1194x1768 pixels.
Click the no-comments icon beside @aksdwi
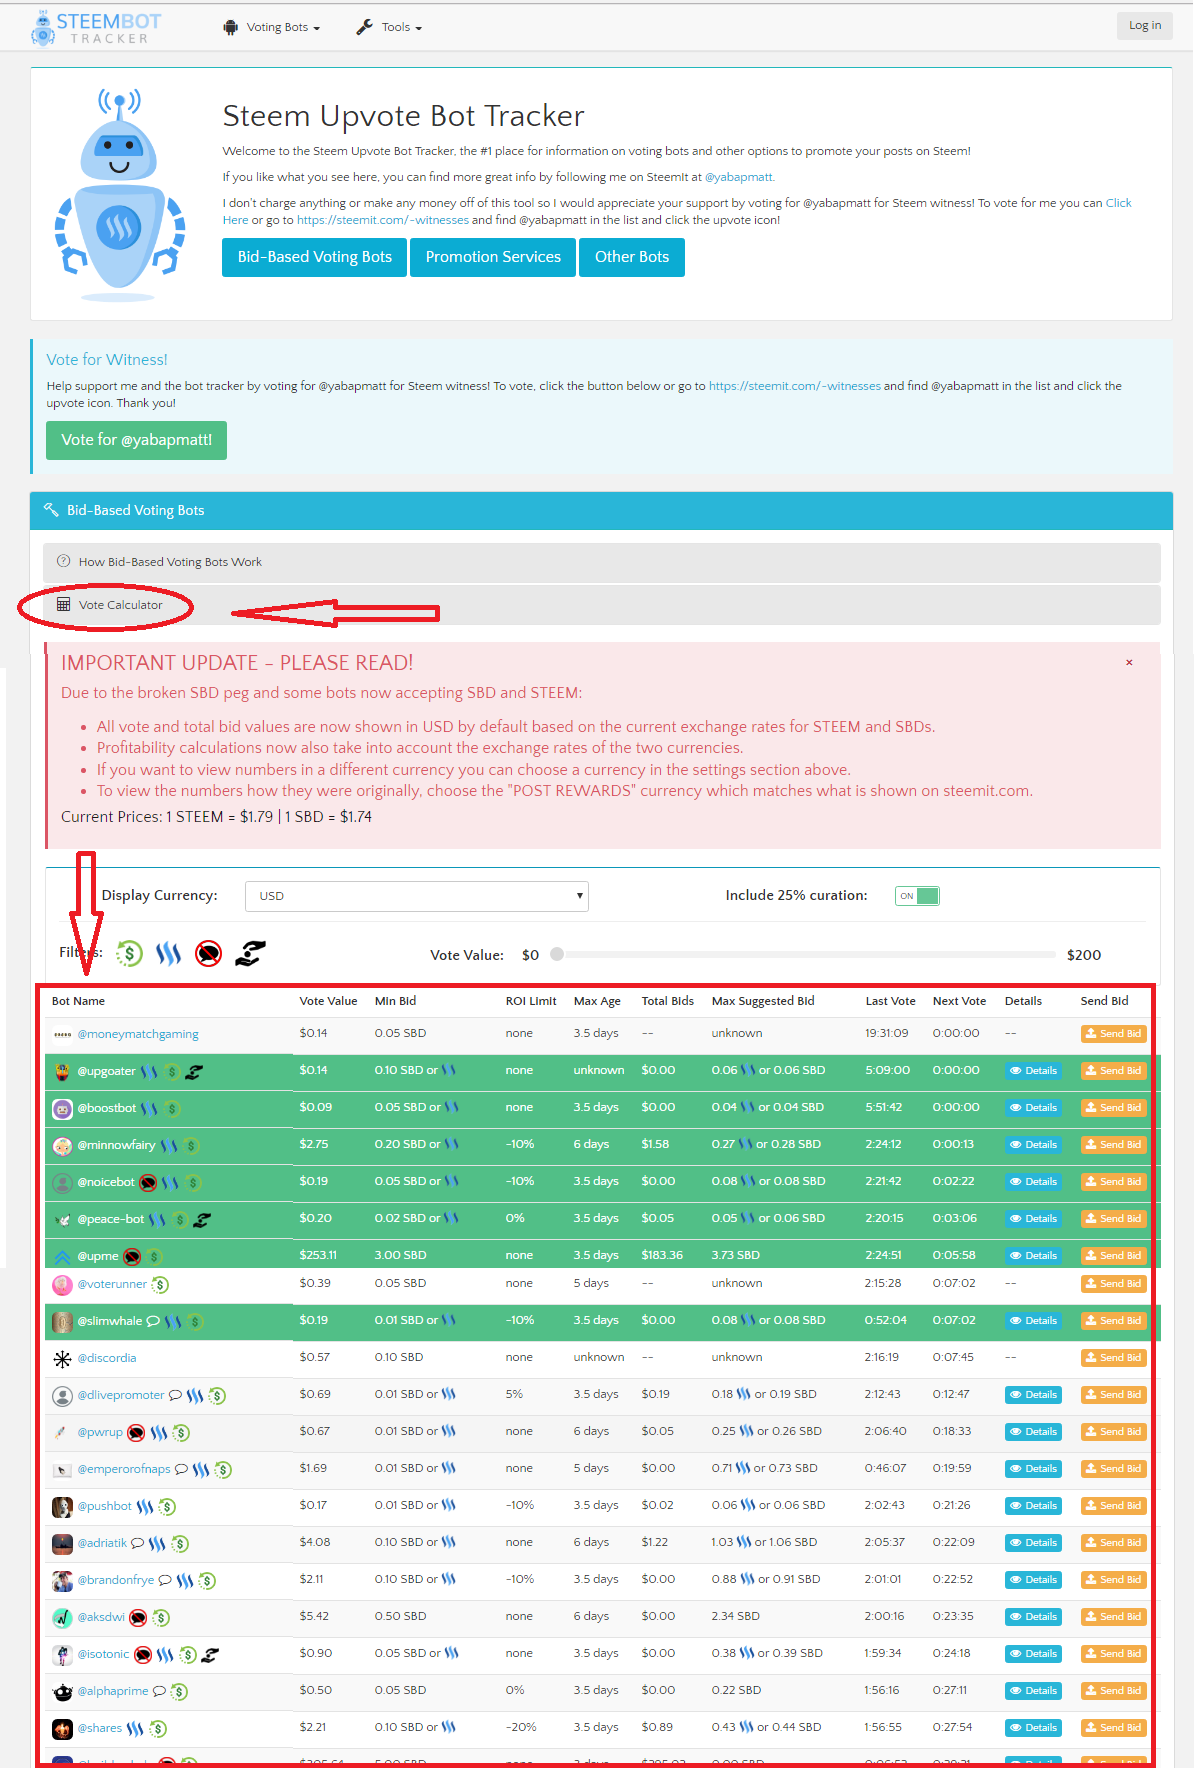(138, 1618)
